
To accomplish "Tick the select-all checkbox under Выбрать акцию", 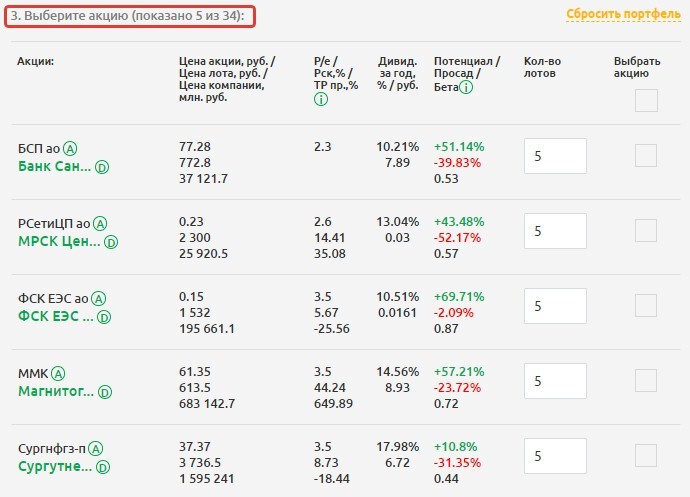I will tap(646, 100).
